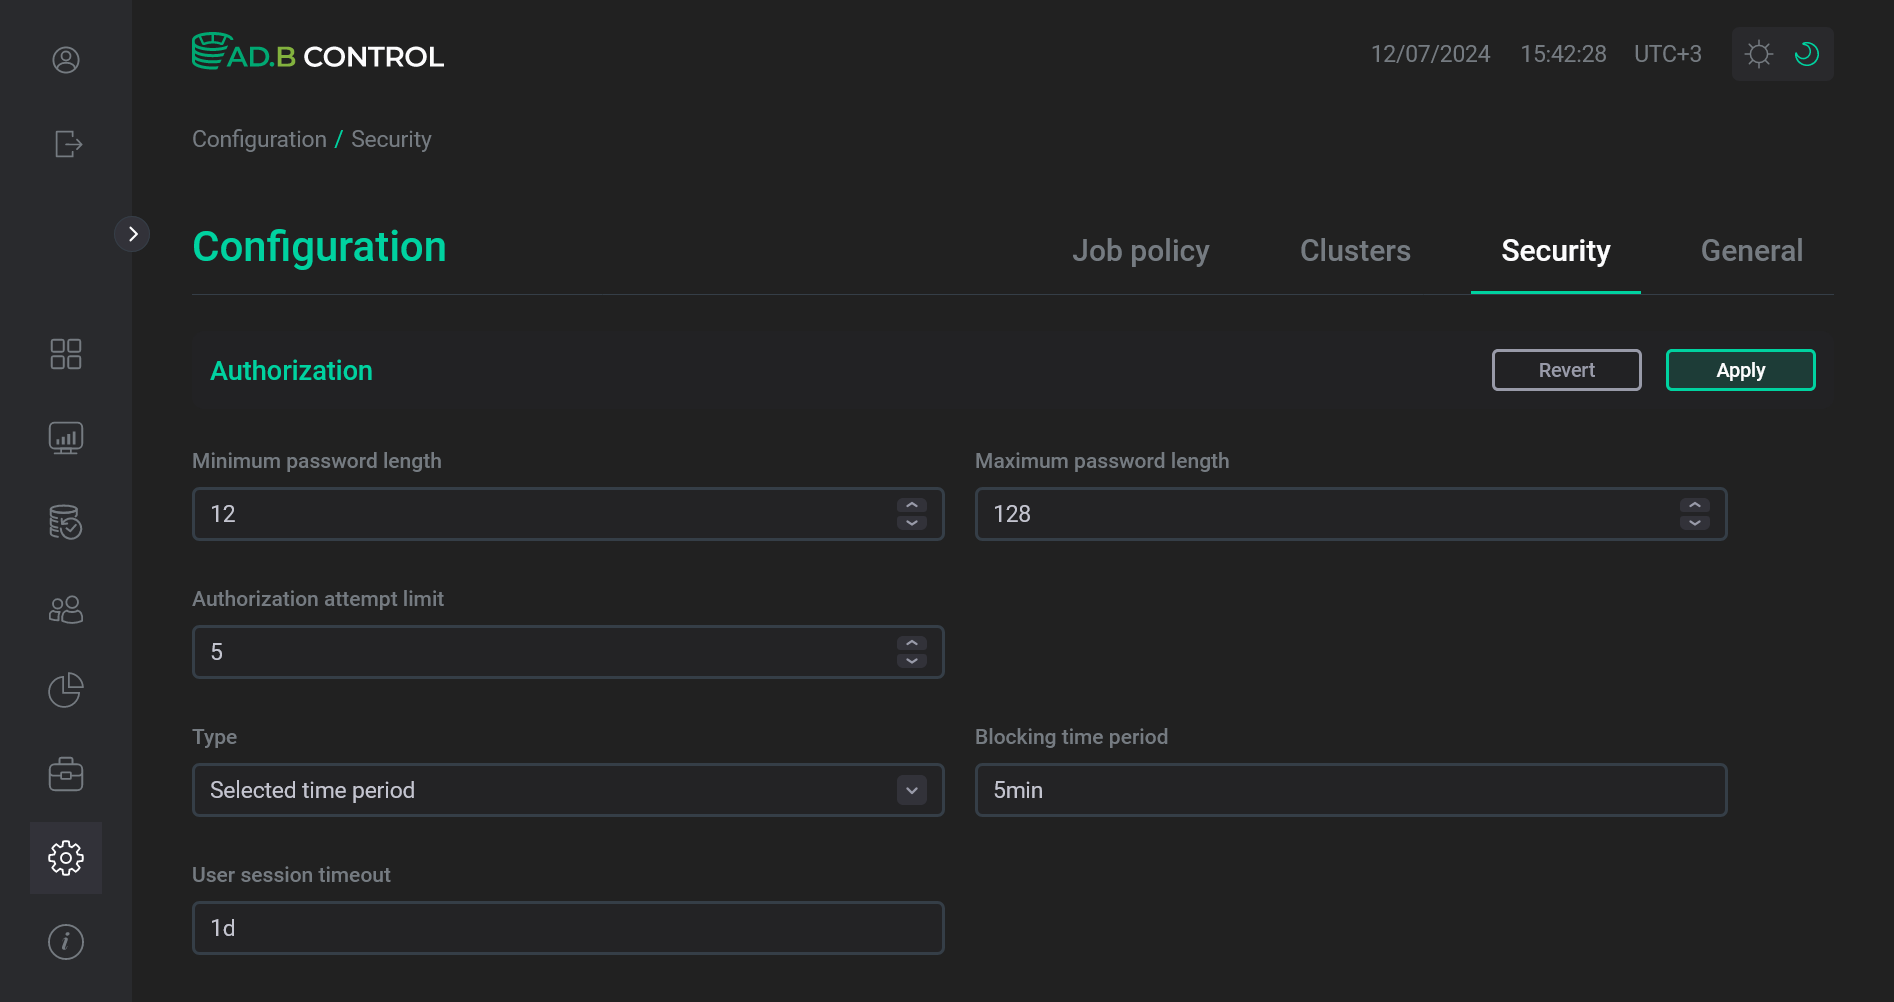1894x1002 pixels.
Task: Open the Clusters tab
Action: (x=1355, y=251)
